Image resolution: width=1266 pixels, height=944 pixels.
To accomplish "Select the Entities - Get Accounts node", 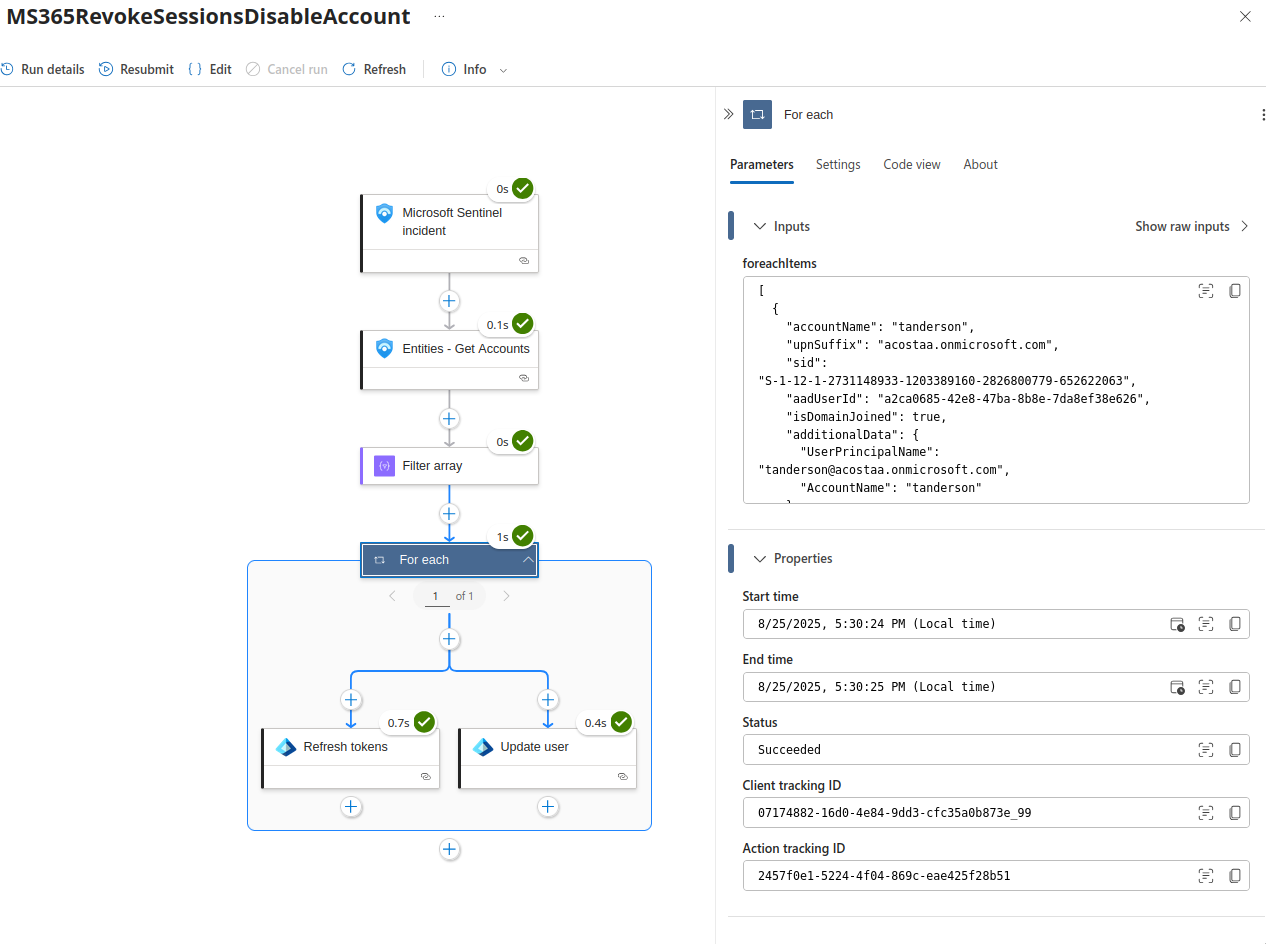I will (449, 359).
